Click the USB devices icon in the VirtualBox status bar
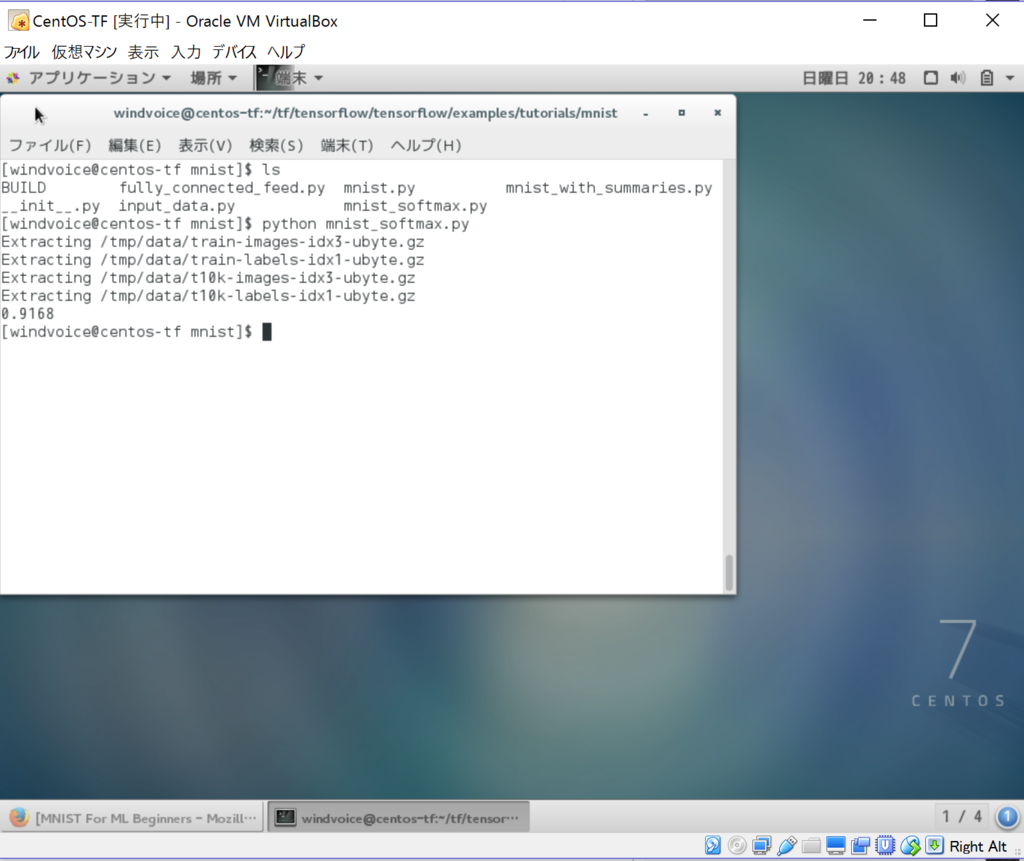The height and width of the screenshot is (861, 1024). click(x=787, y=846)
